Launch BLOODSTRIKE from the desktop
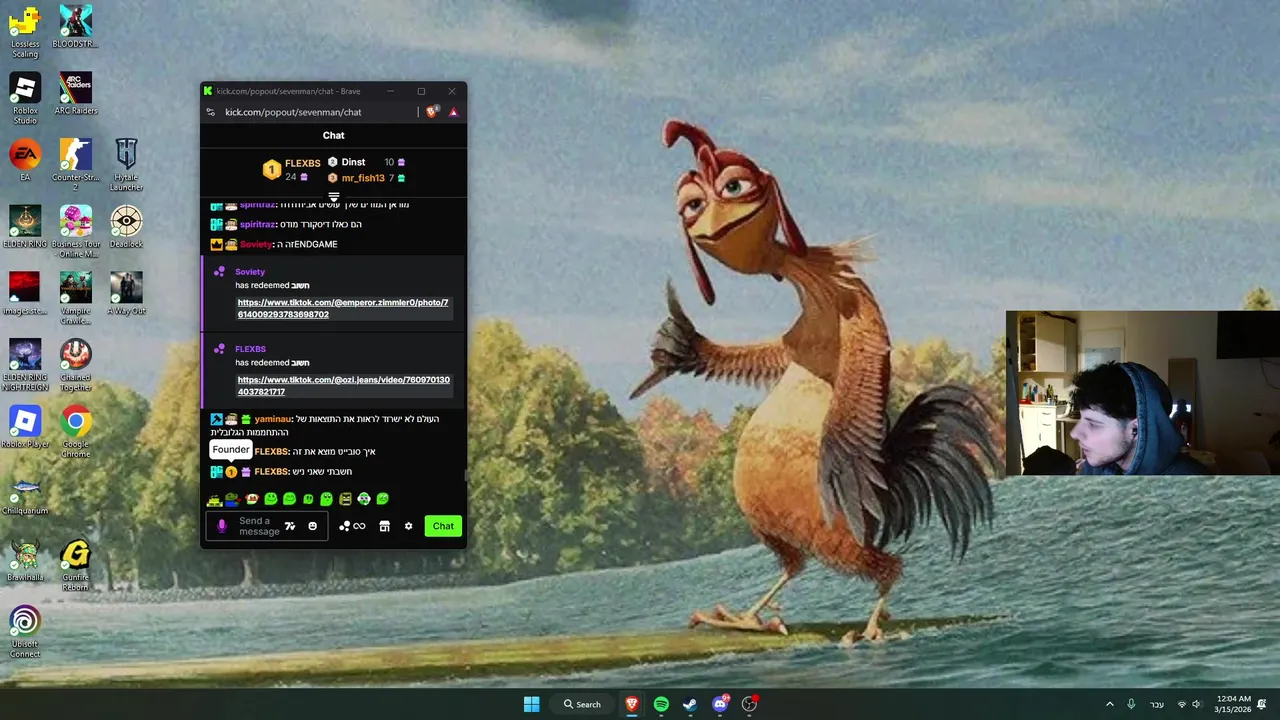This screenshot has width=1280, height=720. pyautogui.click(x=75, y=27)
